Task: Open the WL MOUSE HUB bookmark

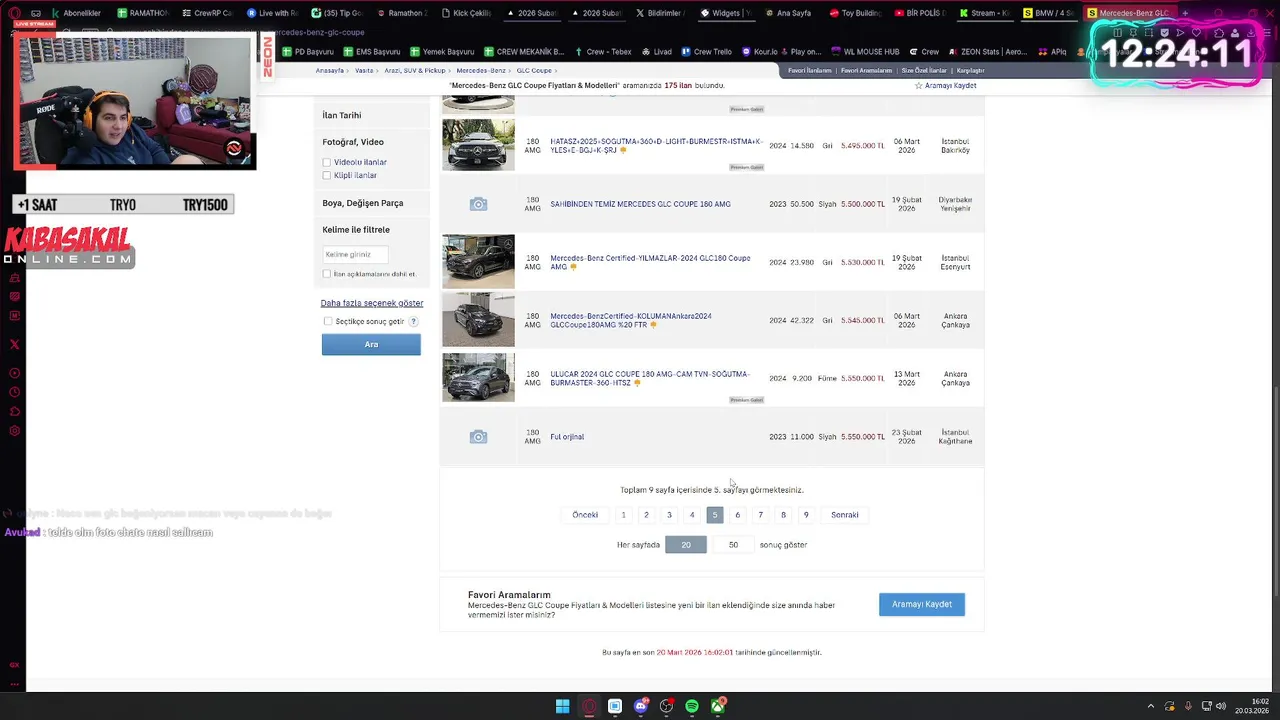Action: coord(865,52)
